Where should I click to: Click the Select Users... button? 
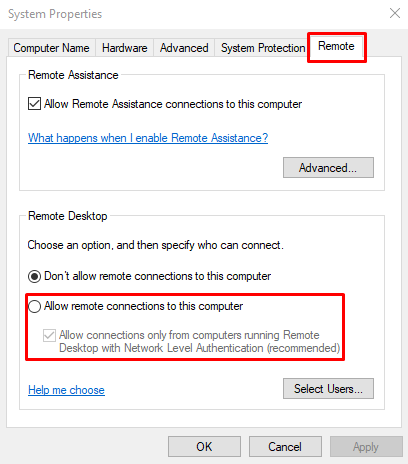tap(328, 388)
